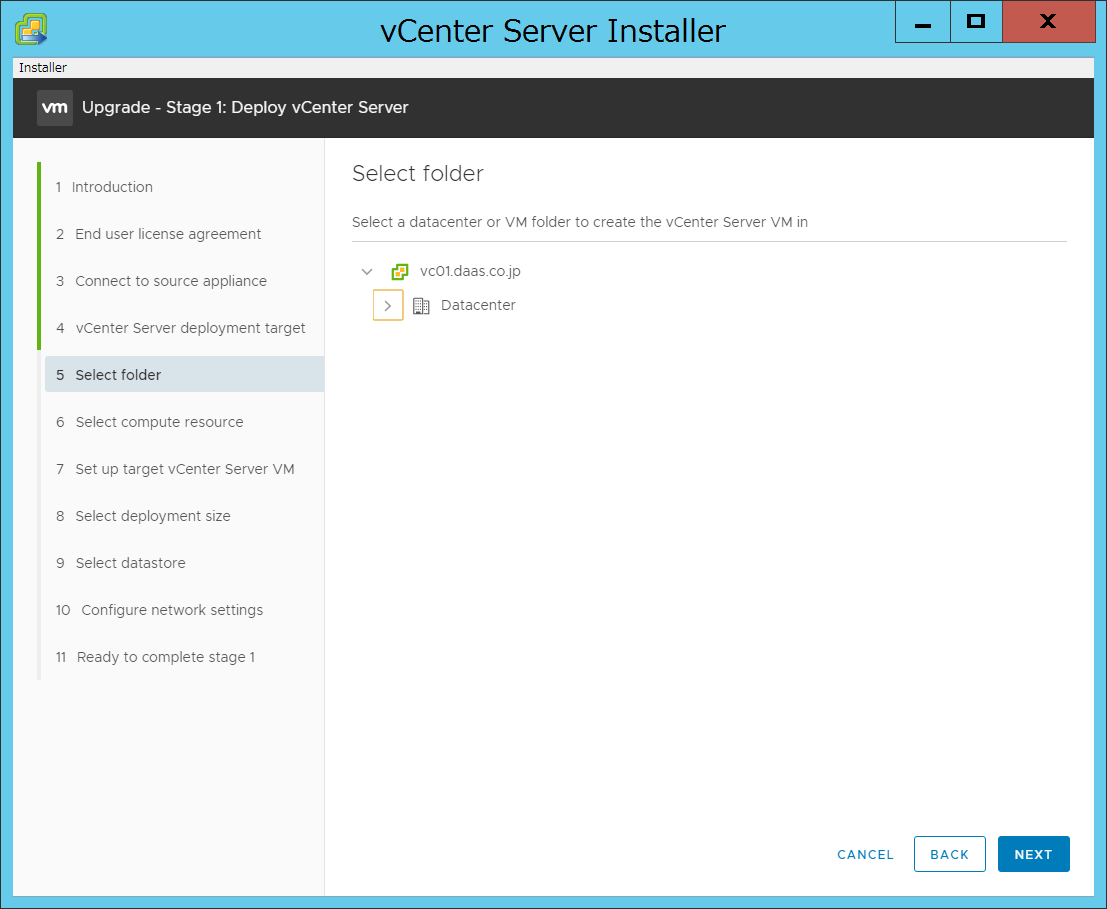The width and height of the screenshot is (1107, 909).
Task: Click 'Upgrade - Stage 1: Deploy vCenter Server' title
Action: (245, 108)
